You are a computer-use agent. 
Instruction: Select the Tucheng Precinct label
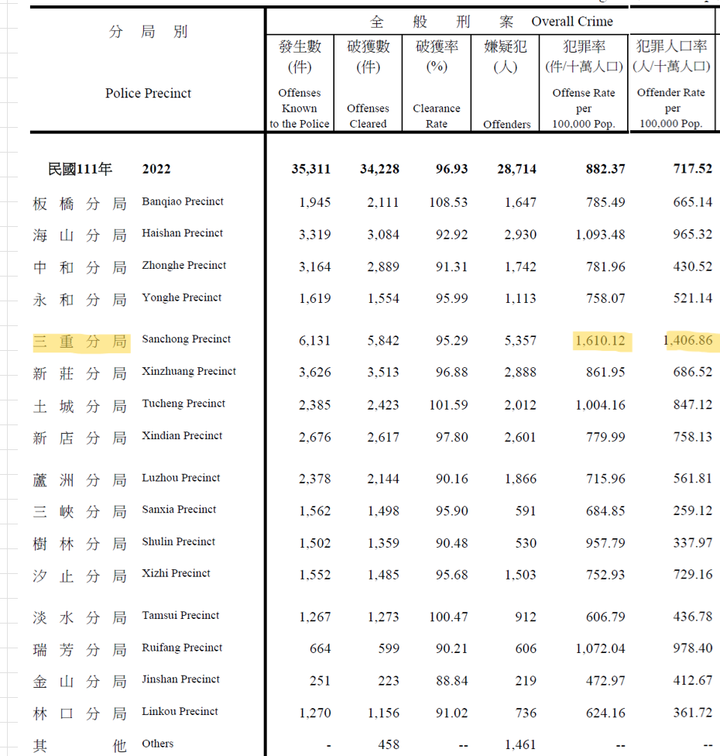click(x=183, y=404)
